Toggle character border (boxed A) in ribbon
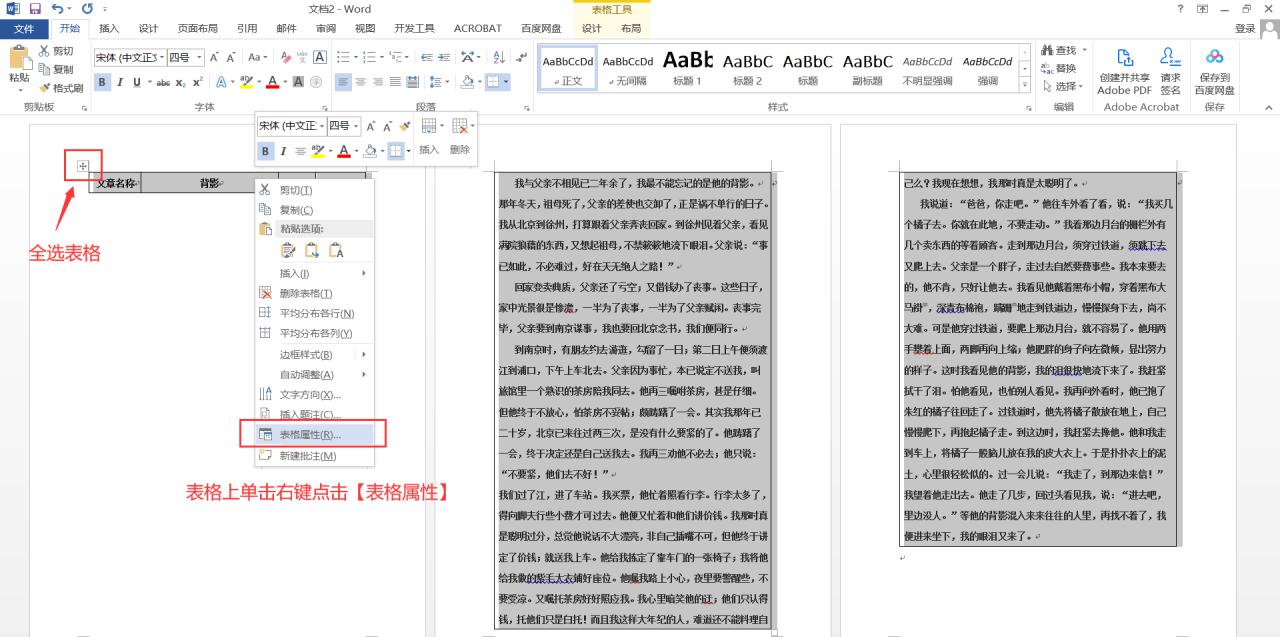 pyautogui.click(x=320, y=57)
